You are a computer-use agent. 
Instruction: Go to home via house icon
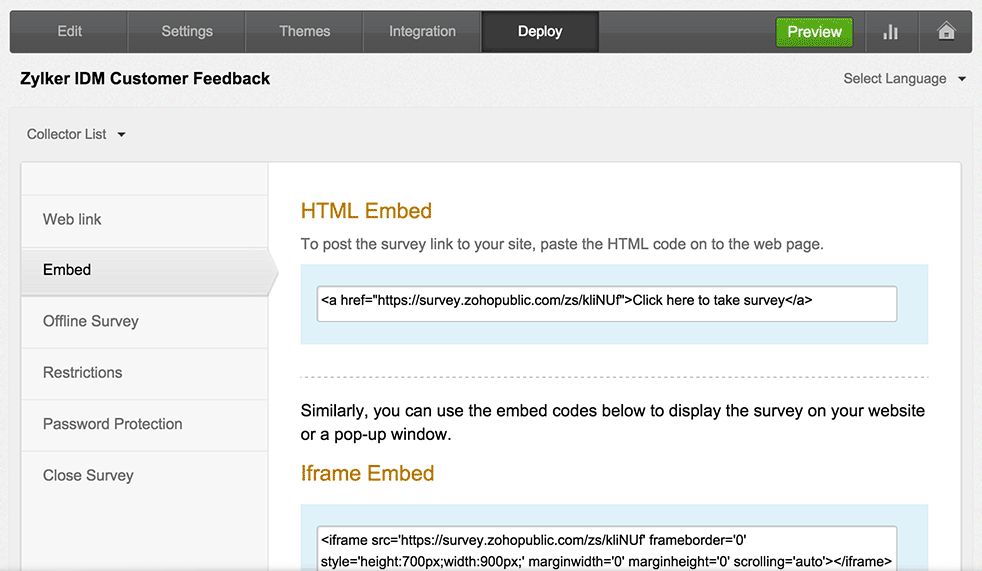tap(946, 31)
